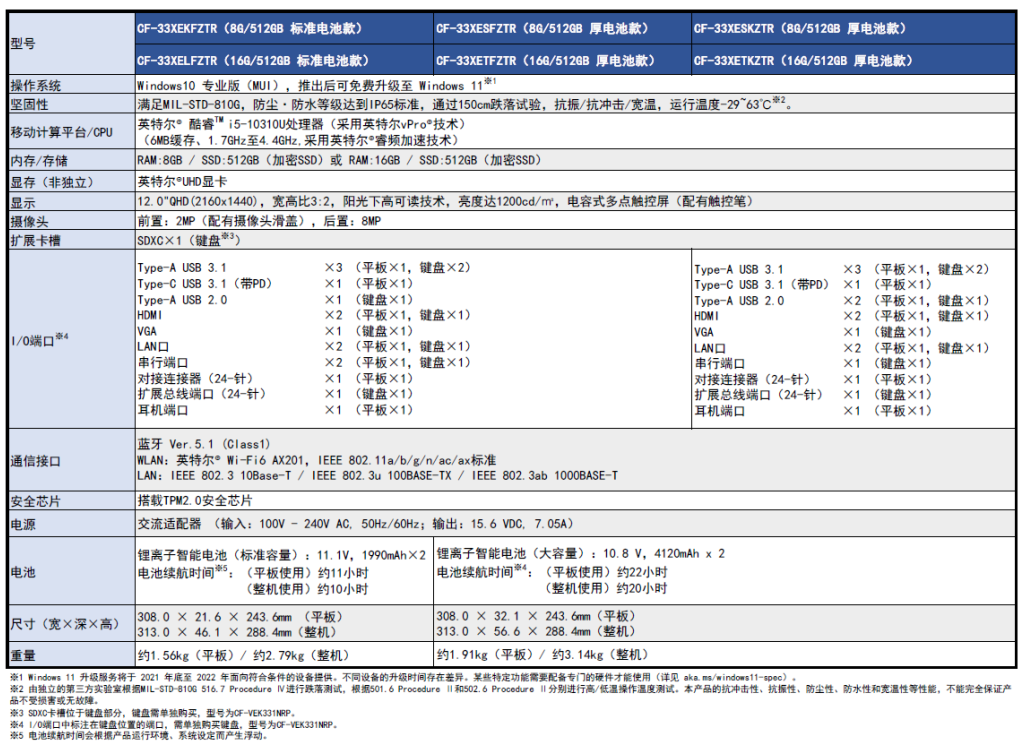Click 308.0 × 21.6 × 243.6mm dimension

click(x=240, y=617)
